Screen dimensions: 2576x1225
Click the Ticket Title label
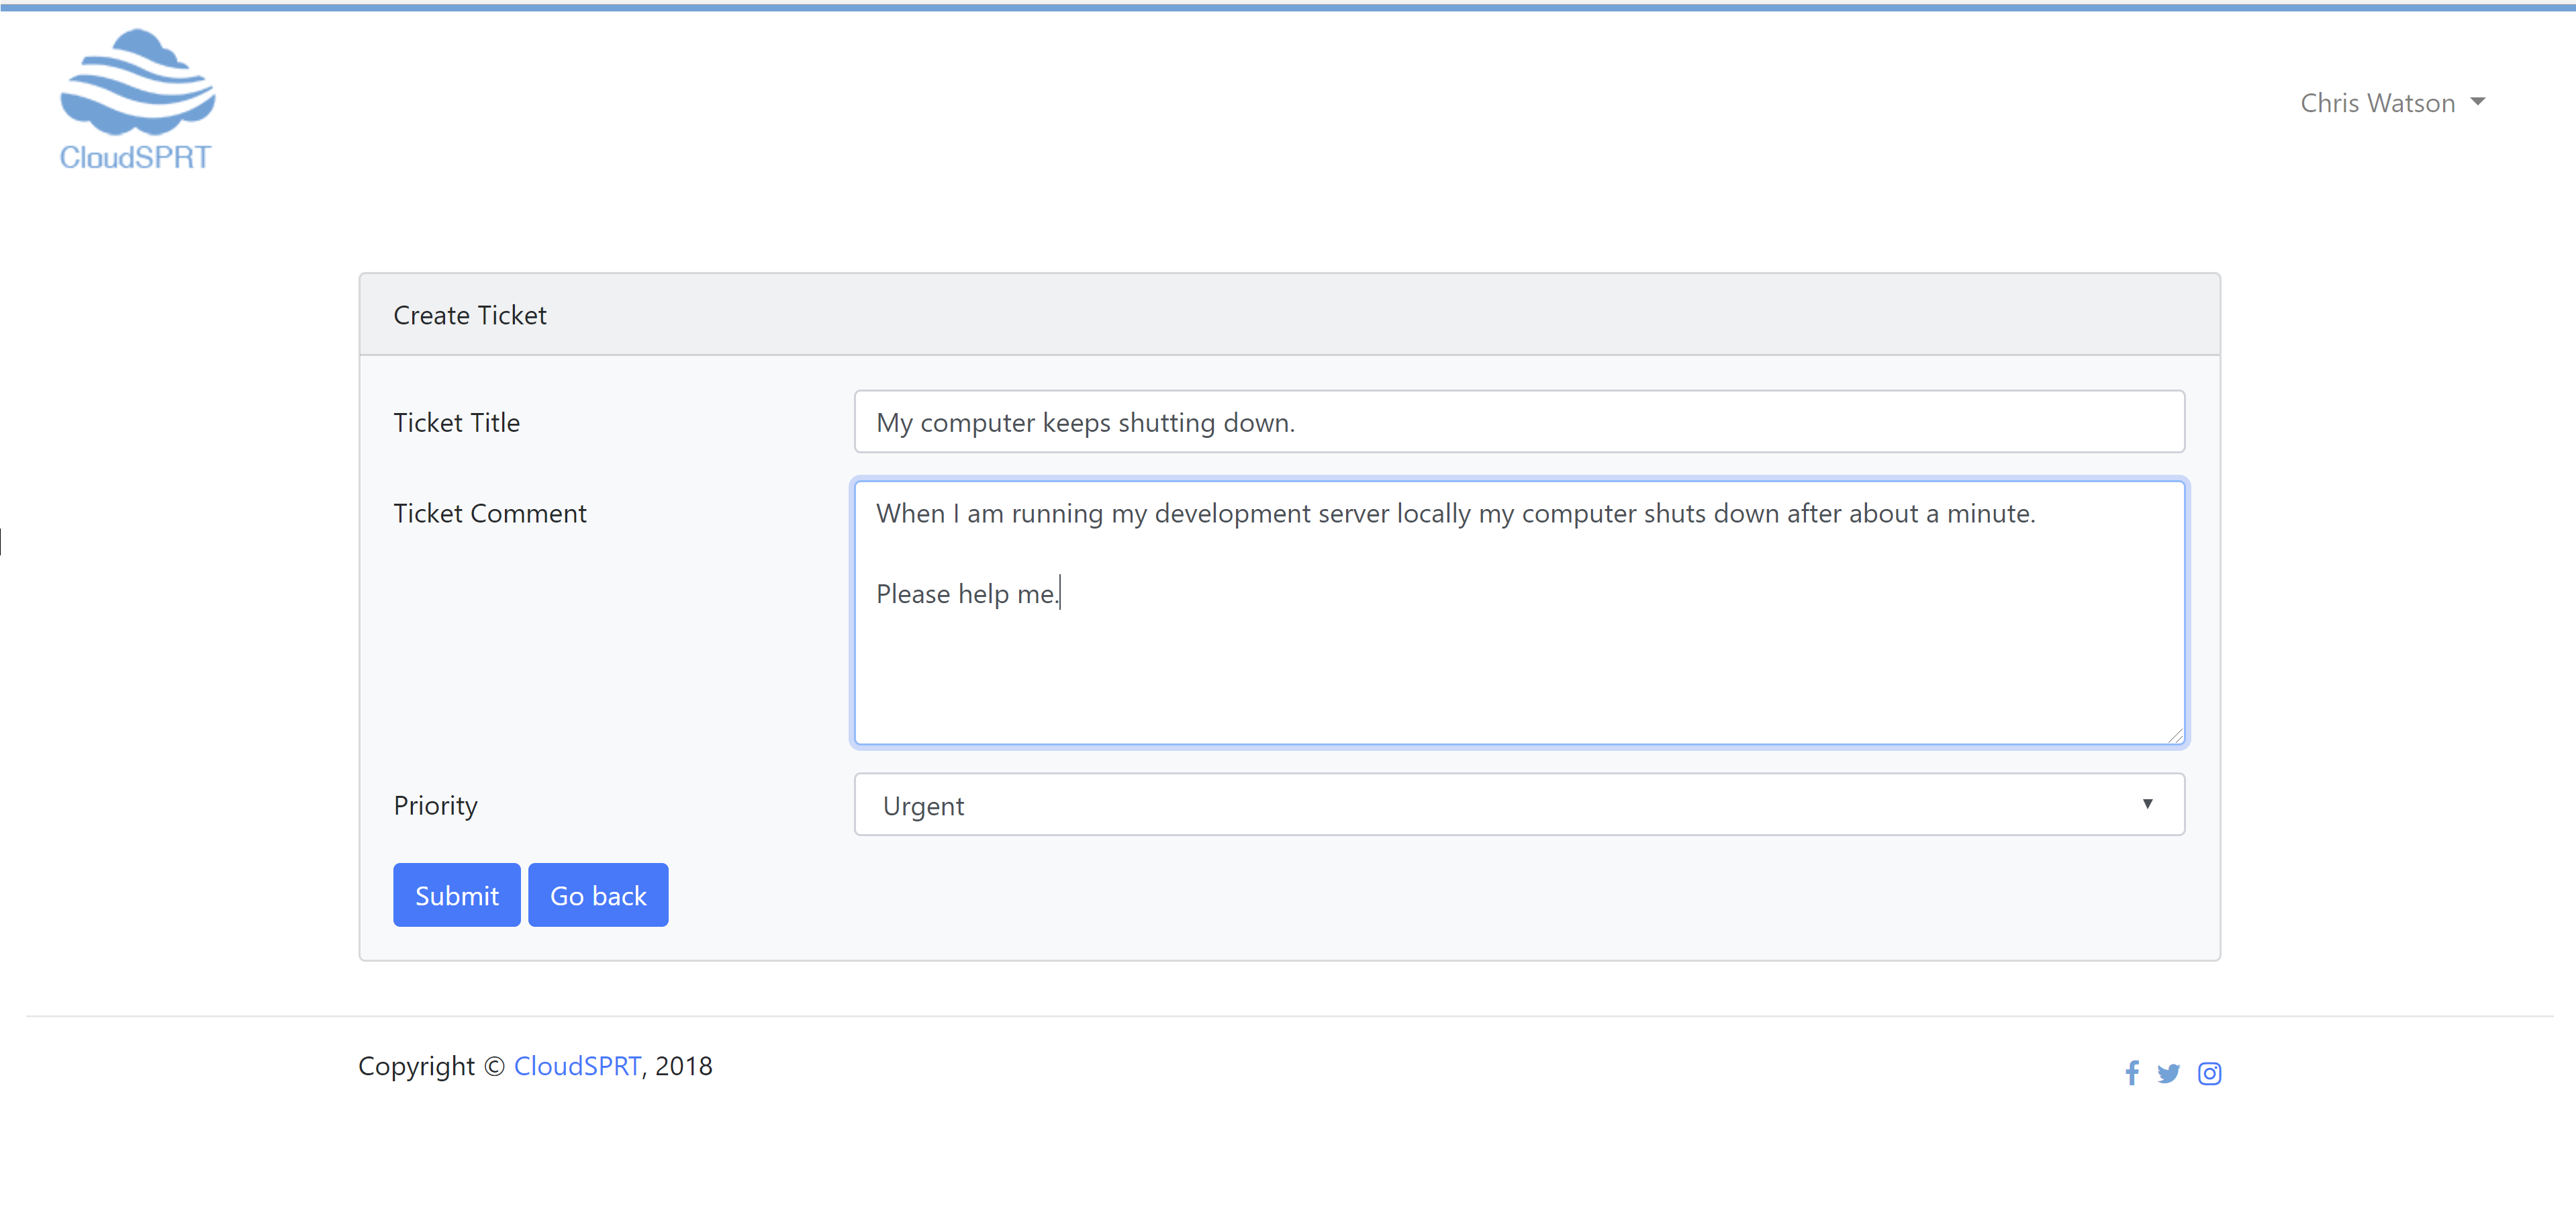coord(456,423)
